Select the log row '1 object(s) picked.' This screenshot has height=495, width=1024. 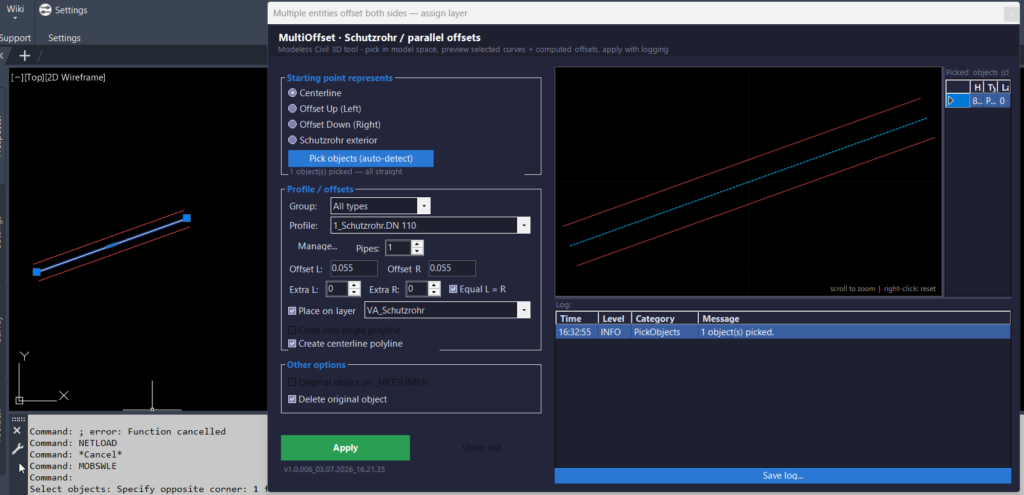pyautogui.click(x=782, y=332)
